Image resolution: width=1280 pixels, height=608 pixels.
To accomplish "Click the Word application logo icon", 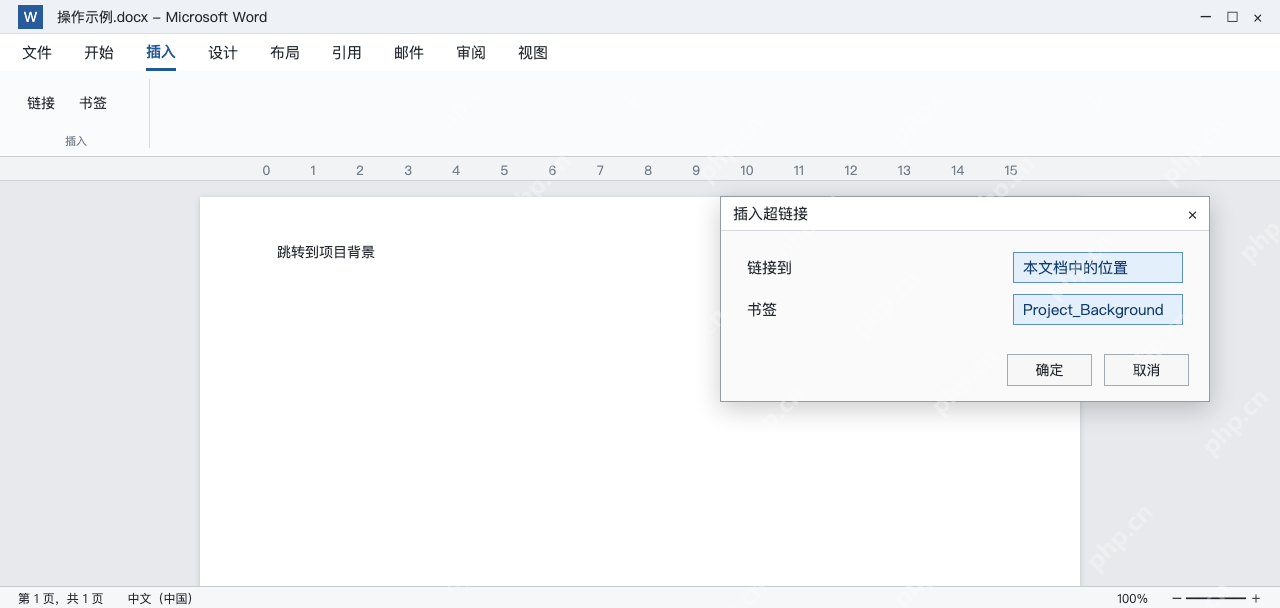I will coord(31,17).
